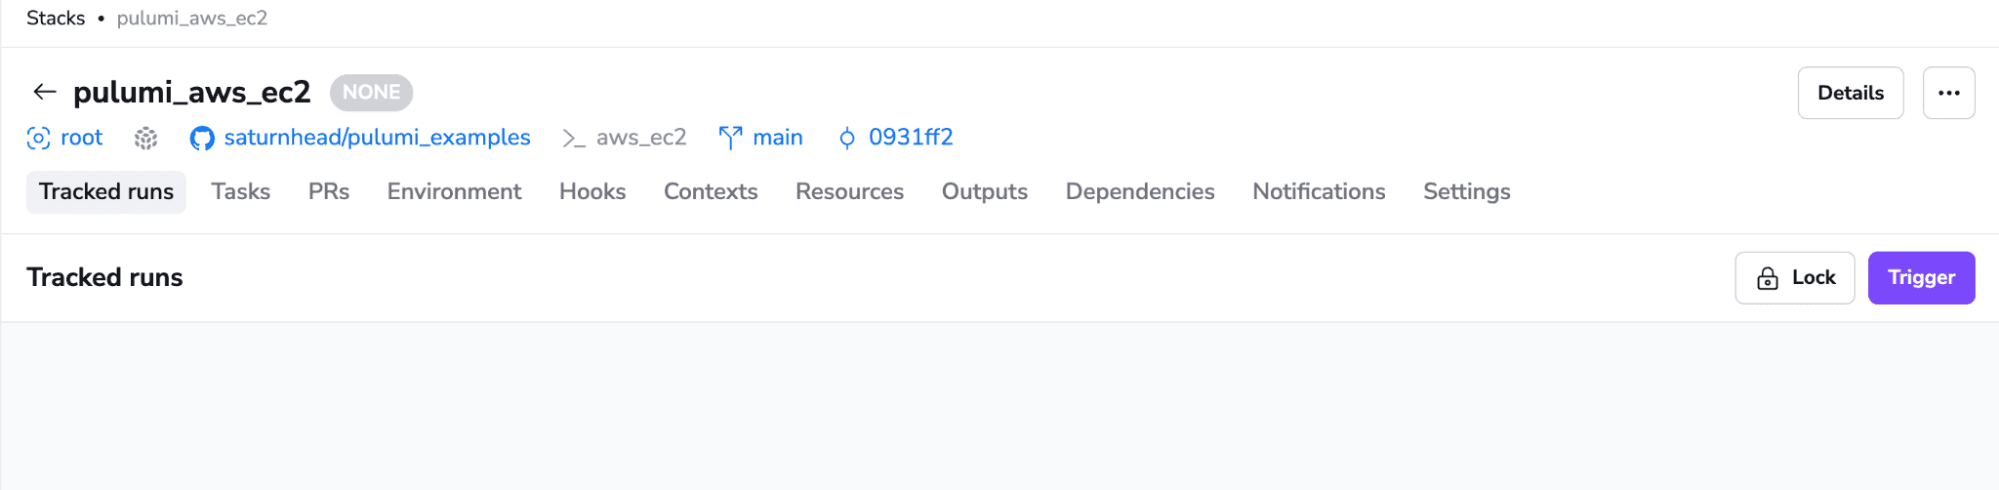Select the Tracked runs tab
The width and height of the screenshot is (1999, 490).
pos(106,192)
